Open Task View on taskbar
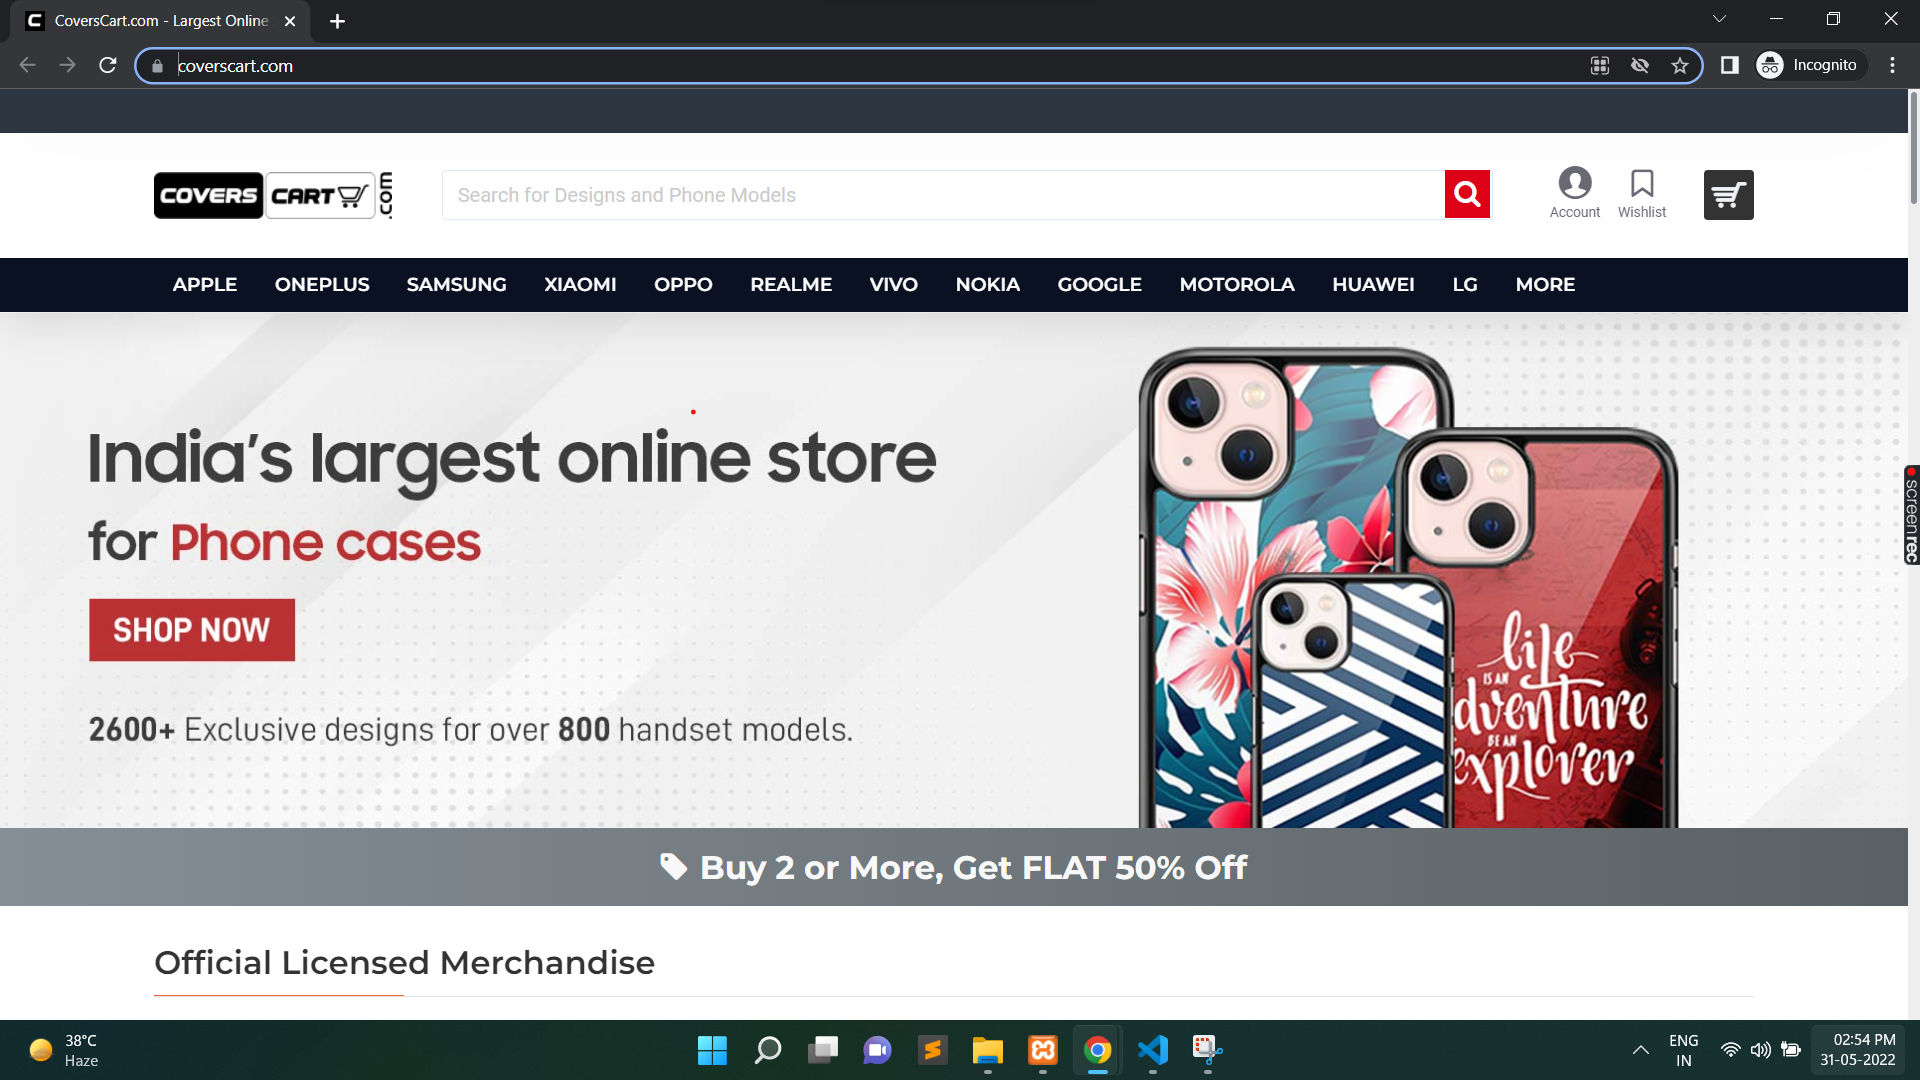 pos(822,1050)
